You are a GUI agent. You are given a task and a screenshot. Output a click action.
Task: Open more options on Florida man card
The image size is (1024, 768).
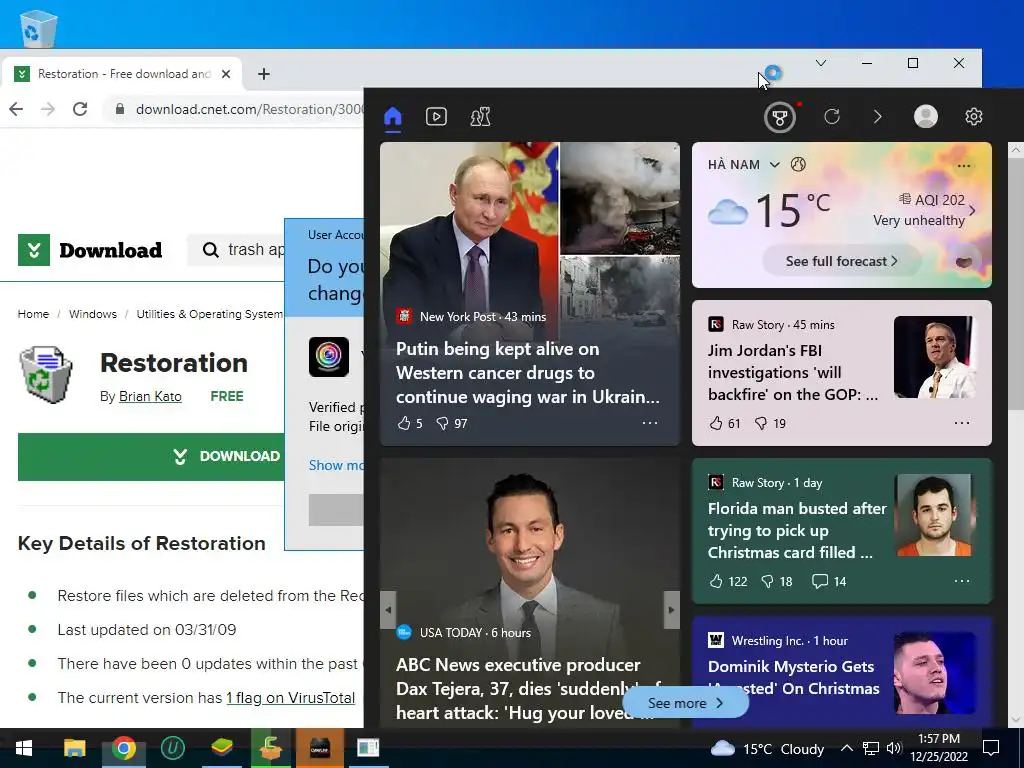962,581
